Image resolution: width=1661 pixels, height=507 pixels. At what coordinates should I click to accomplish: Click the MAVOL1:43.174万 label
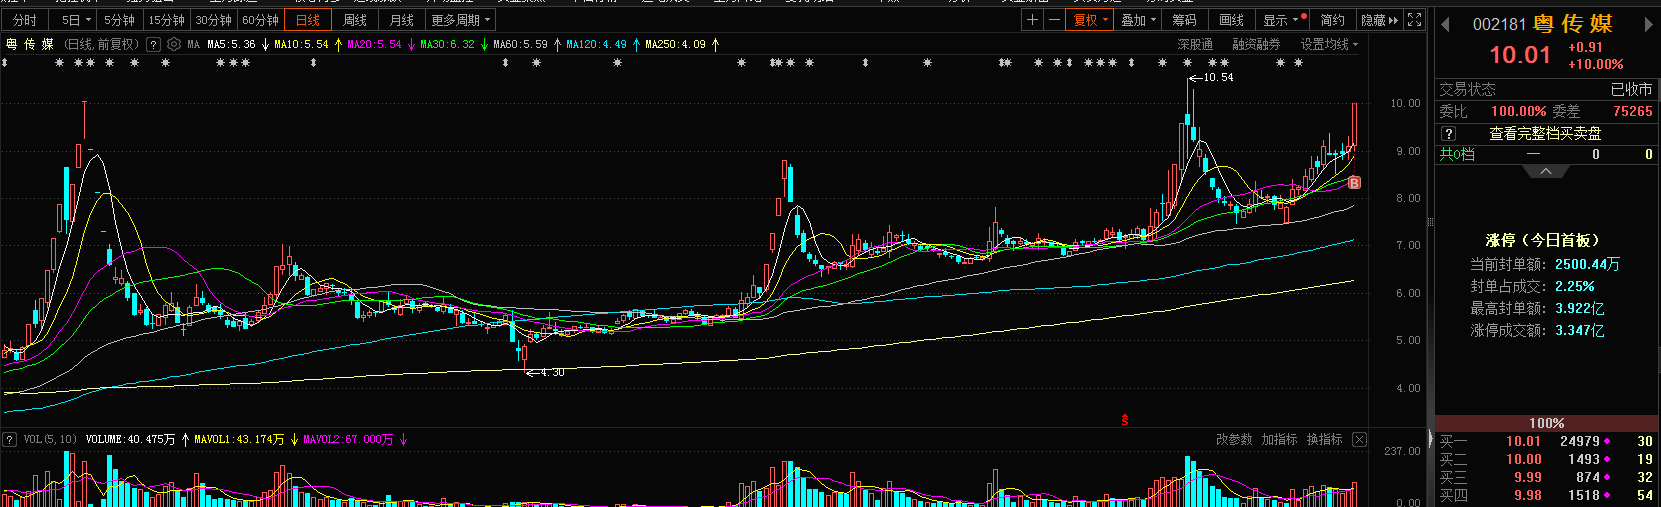pos(239,439)
